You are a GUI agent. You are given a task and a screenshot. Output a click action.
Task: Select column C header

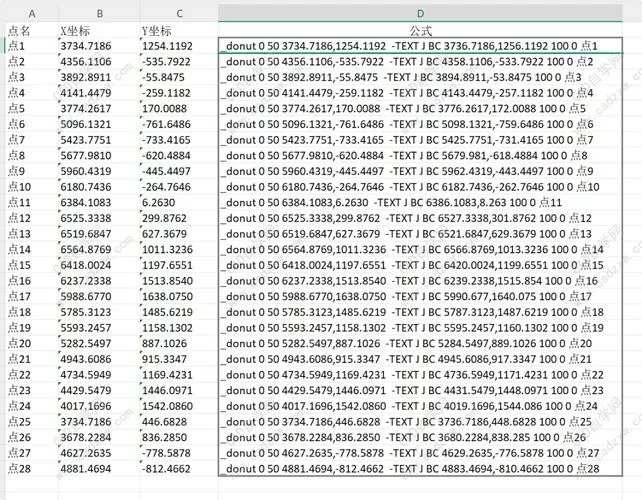tap(179, 14)
